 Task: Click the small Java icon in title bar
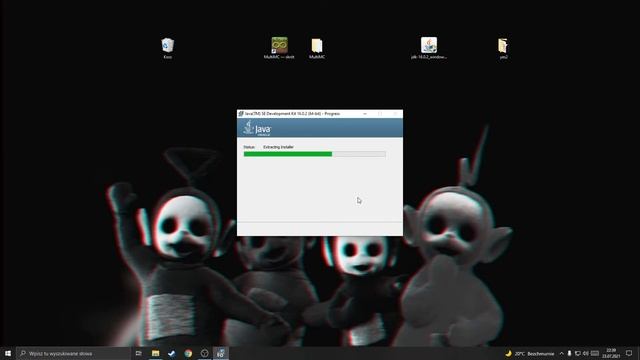pos(241,113)
